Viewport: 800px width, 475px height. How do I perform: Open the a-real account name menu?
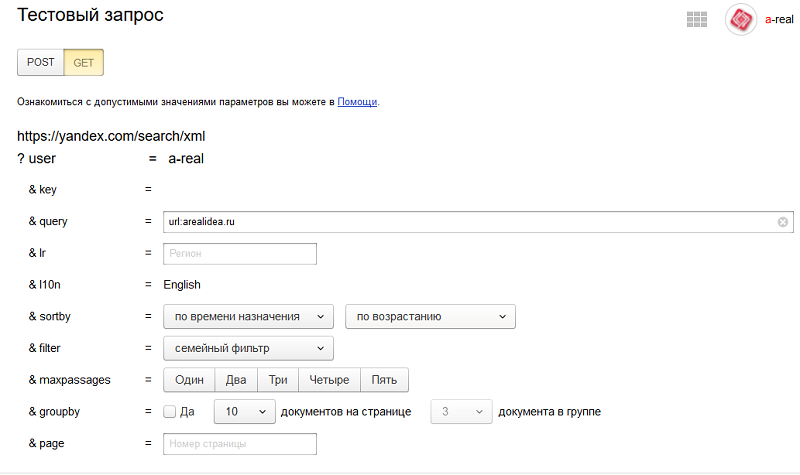[x=779, y=19]
